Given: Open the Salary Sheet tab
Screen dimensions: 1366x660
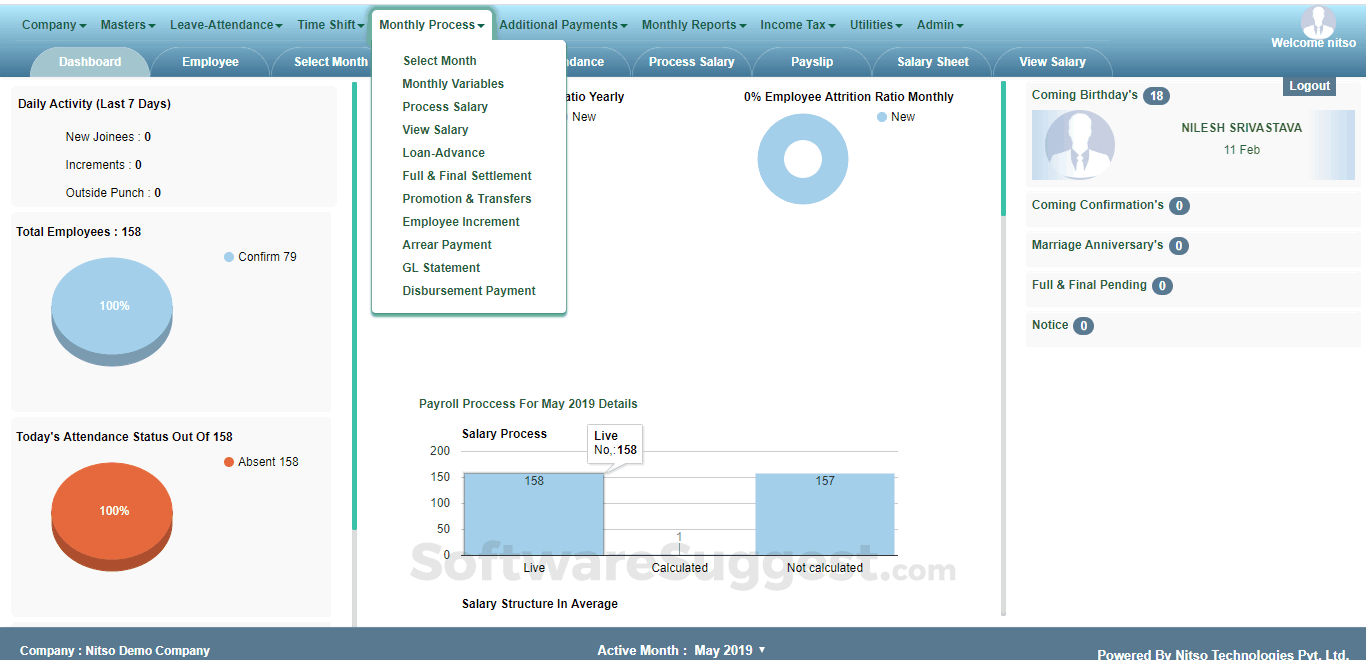Looking at the screenshot, I should 933,62.
